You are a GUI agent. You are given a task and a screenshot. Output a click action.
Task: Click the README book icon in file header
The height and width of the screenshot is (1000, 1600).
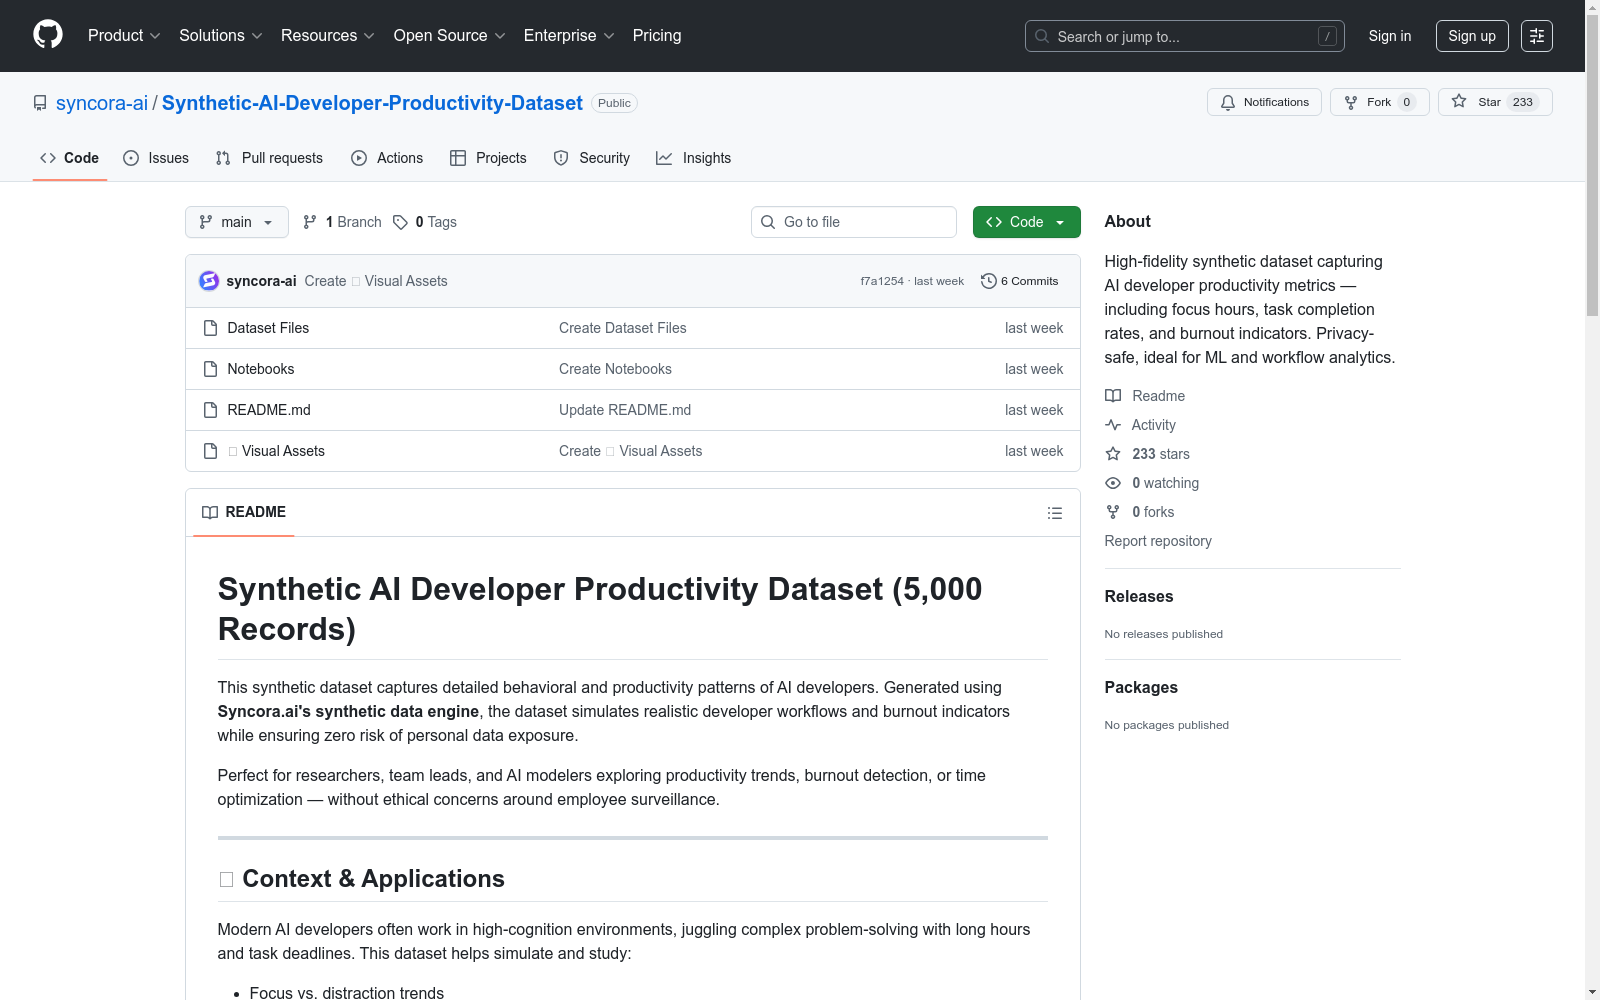(210, 512)
